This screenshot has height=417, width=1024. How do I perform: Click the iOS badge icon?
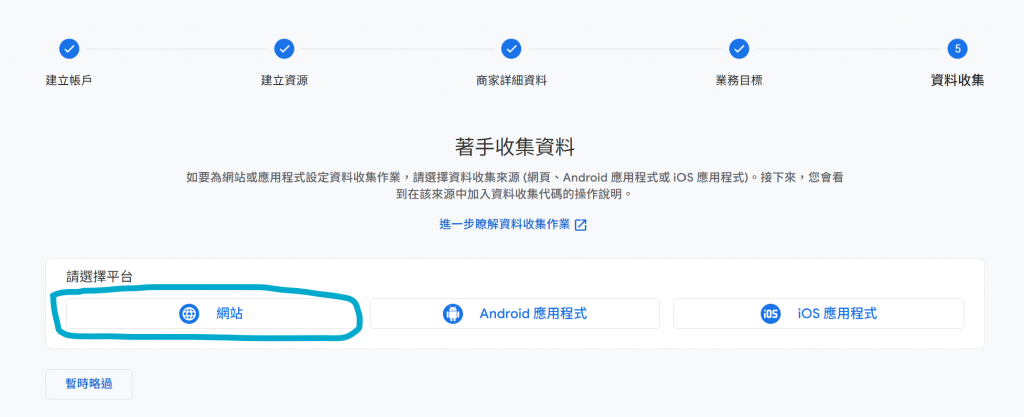coord(771,314)
